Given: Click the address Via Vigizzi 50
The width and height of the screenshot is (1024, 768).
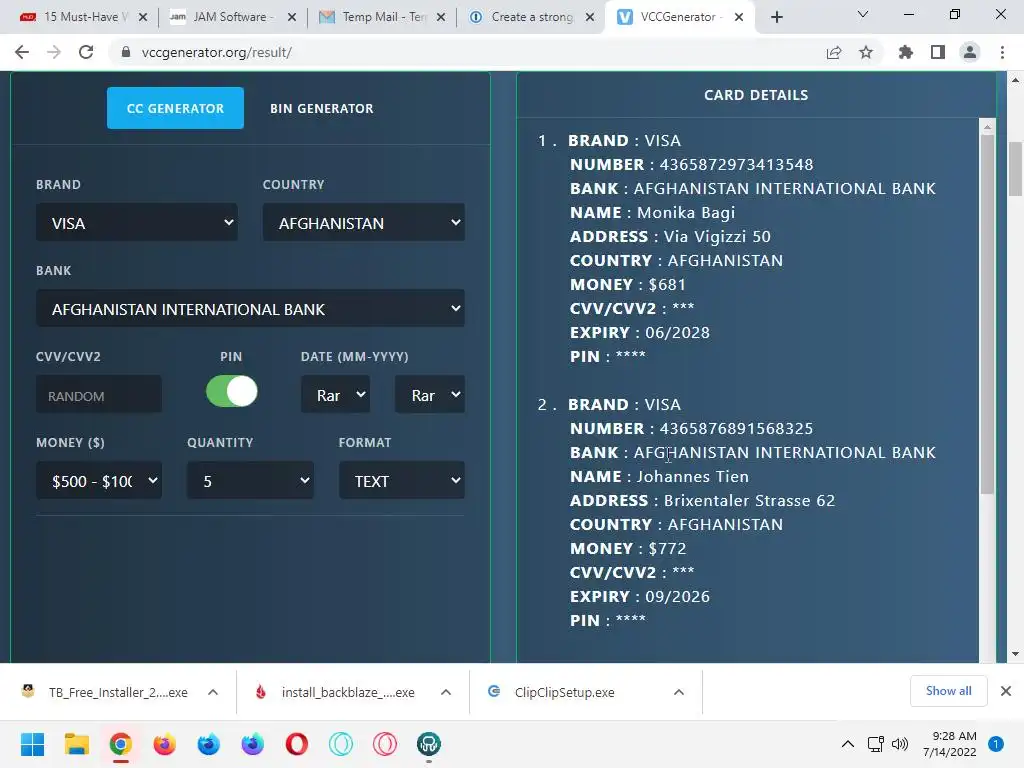Looking at the screenshot, I should pyautogui.click(x=717, y=236).
